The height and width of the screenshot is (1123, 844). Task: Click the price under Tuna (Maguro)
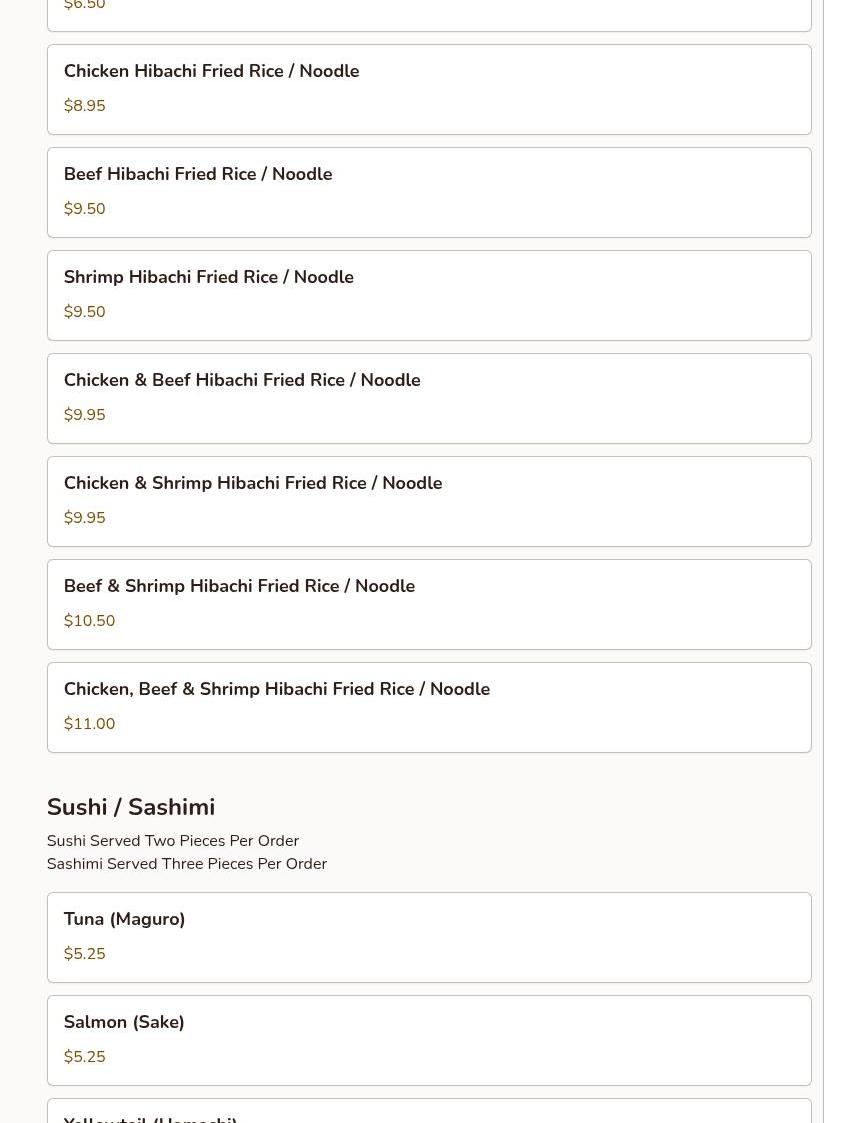(84, 954)
